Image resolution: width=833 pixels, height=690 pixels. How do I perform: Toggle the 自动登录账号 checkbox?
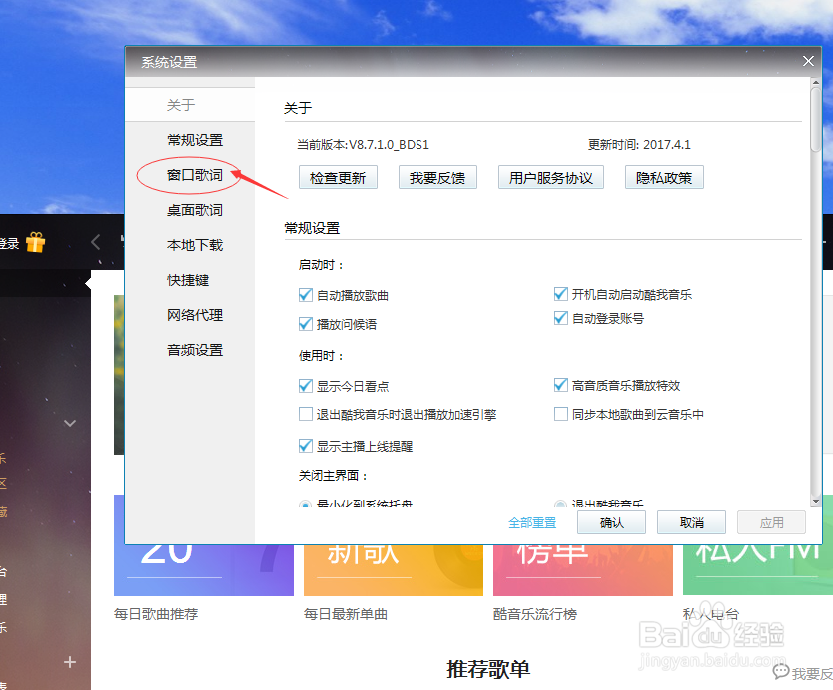pos(560,318)
